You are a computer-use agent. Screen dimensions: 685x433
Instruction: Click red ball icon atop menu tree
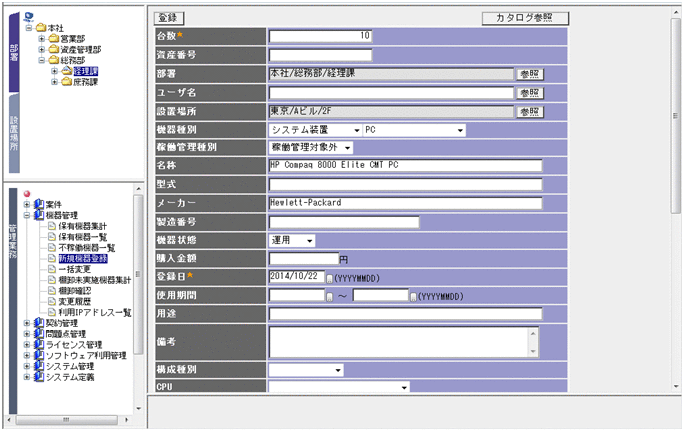coord(27,194)
